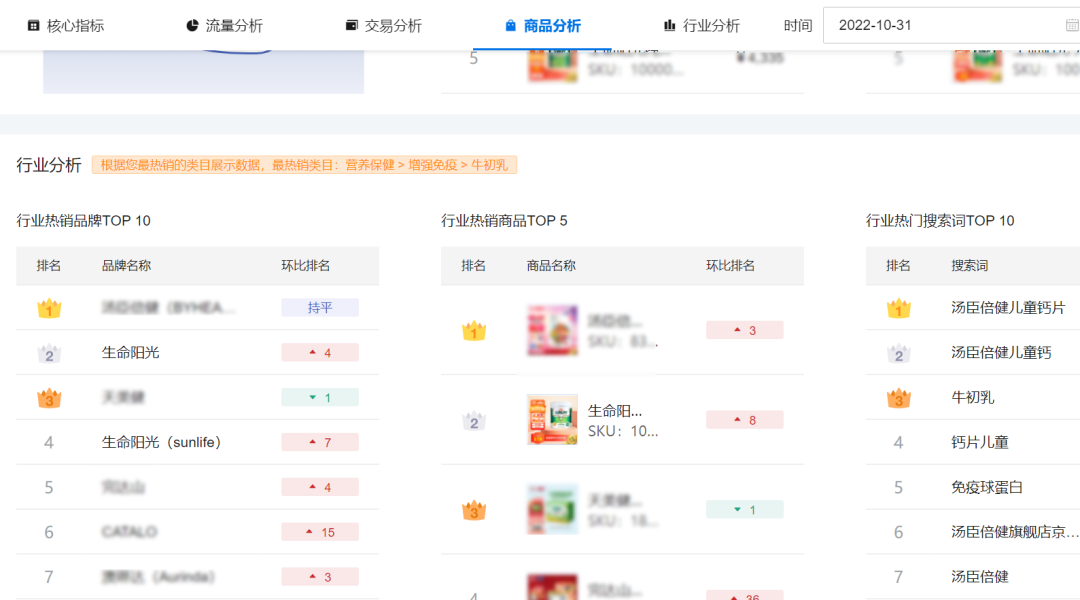Image resolution: width=1080 pixels, height=600 pixels.
Task: Click search term 牛初乳
Action: [973, 397]
